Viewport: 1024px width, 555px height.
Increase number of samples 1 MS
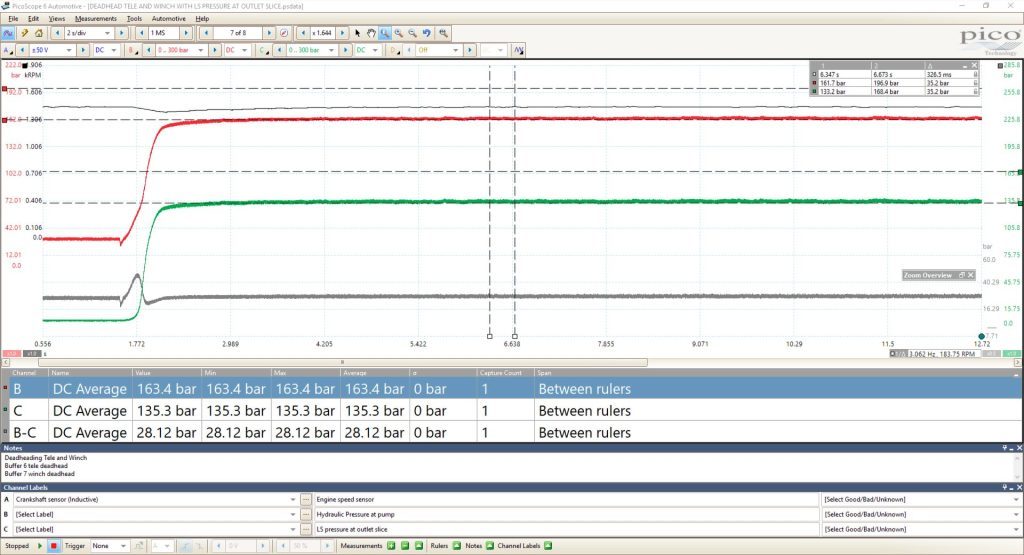185,33
